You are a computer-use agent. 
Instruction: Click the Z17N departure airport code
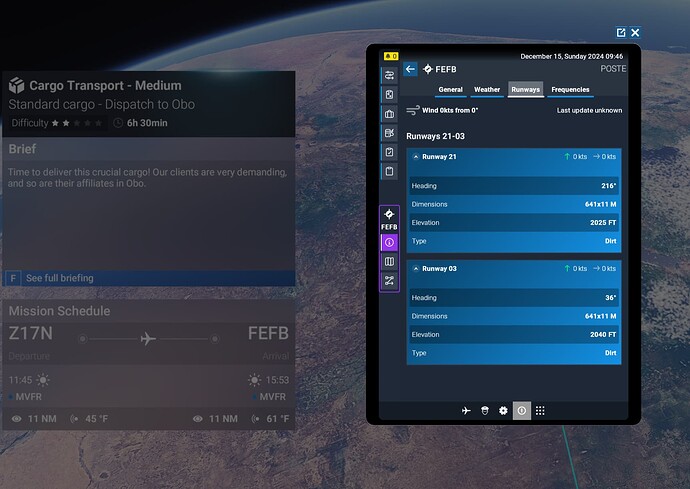tap(31, 333)
